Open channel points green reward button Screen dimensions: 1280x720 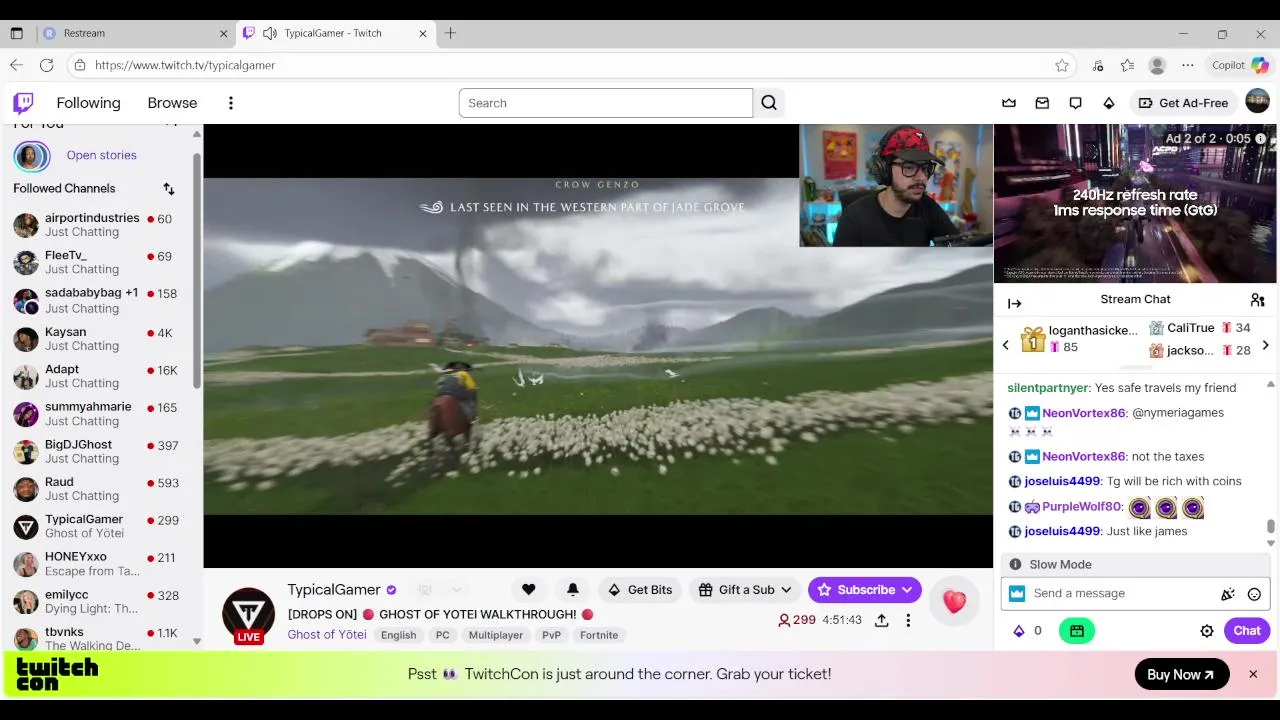1077,631
